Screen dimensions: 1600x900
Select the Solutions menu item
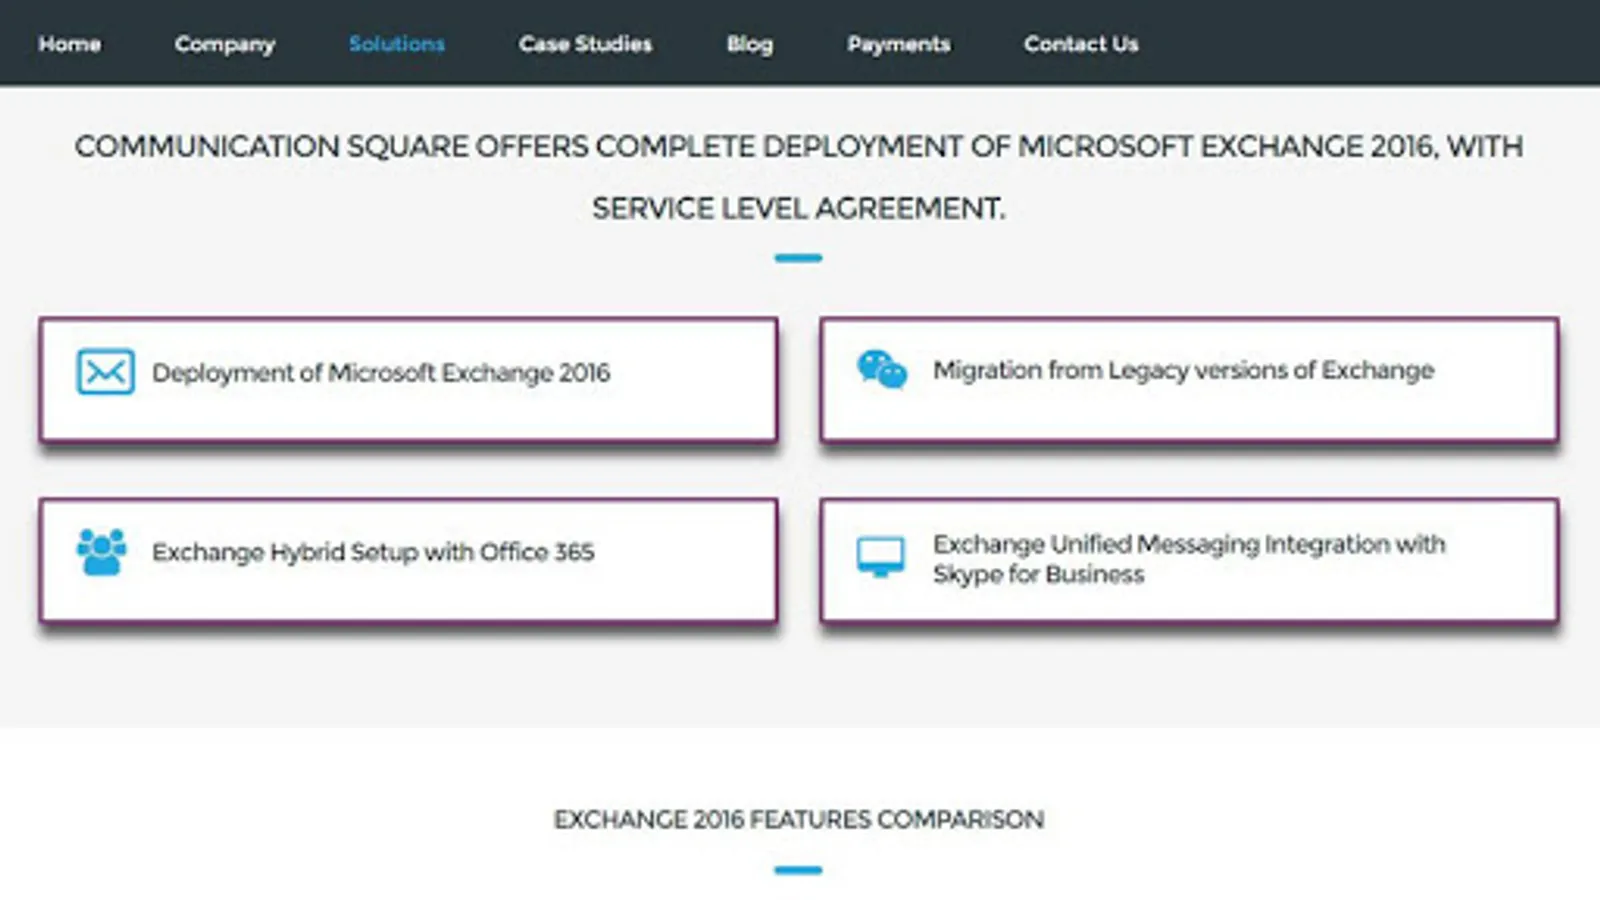tap(397, 44)
